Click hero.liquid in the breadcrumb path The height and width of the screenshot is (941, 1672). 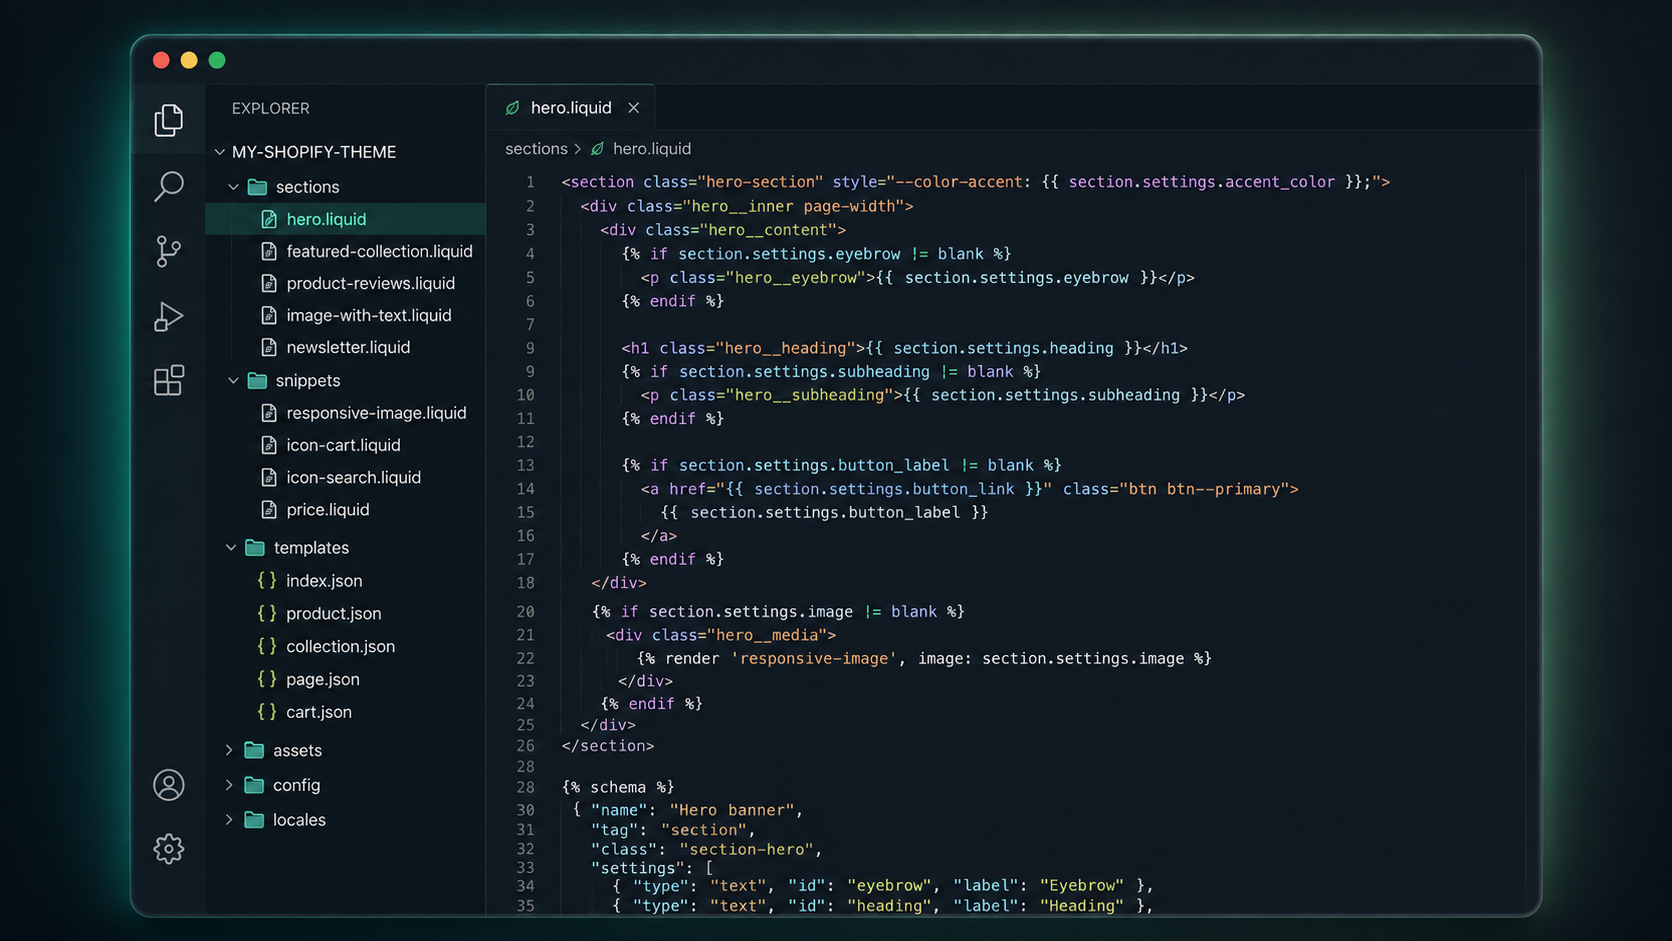pyautogui.click(x=651, y=149)
